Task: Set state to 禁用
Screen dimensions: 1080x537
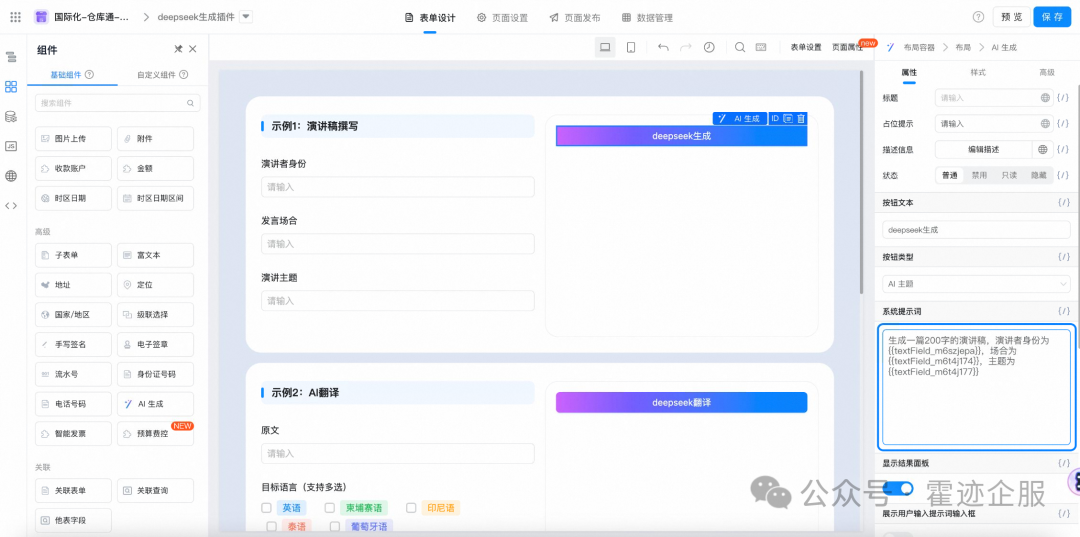Action: pos(979,176)
